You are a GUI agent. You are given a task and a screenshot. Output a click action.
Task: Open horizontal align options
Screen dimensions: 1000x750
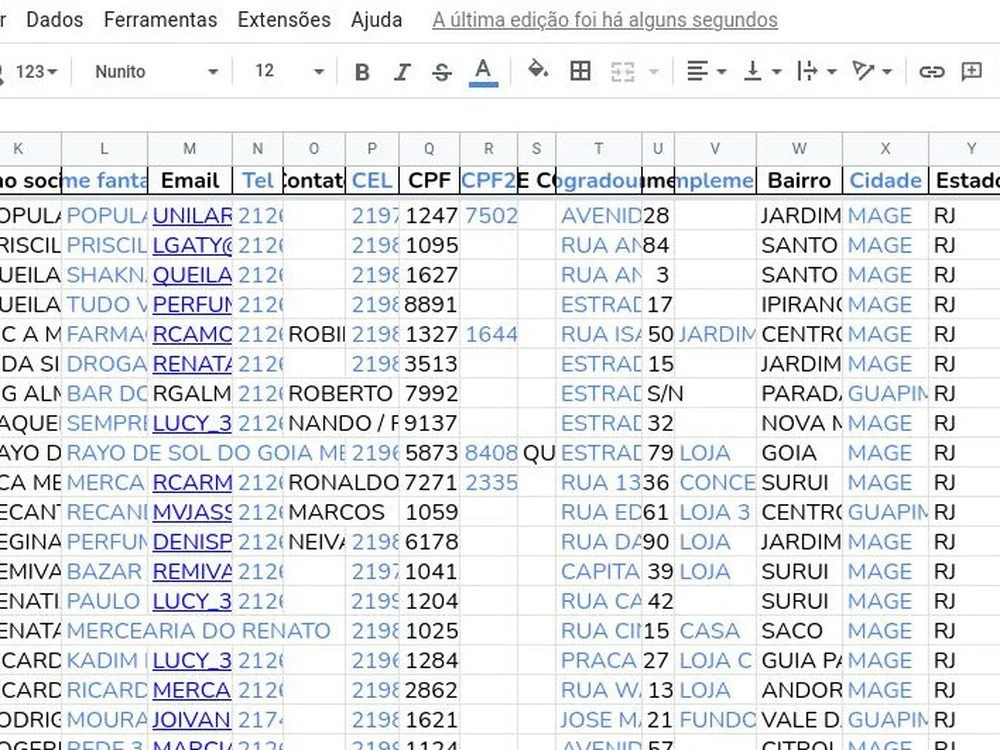(697, 71)
